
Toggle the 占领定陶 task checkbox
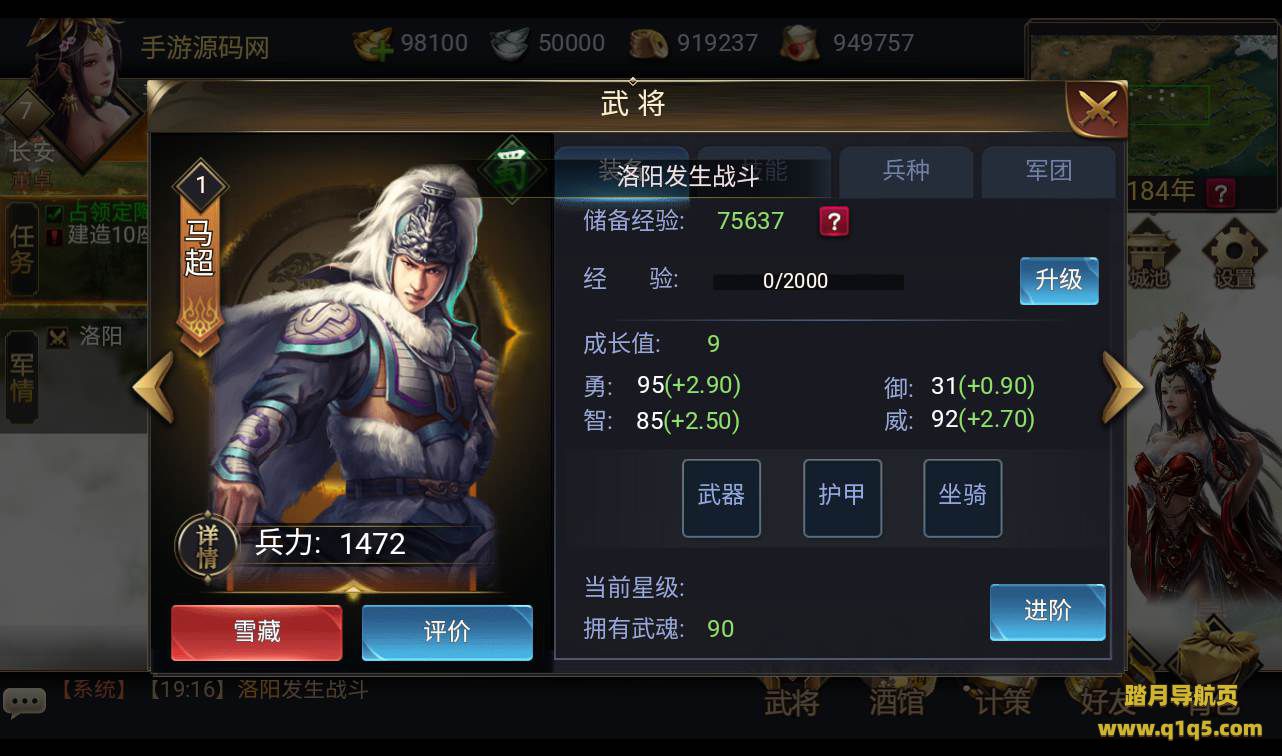(x=55, y=212)
